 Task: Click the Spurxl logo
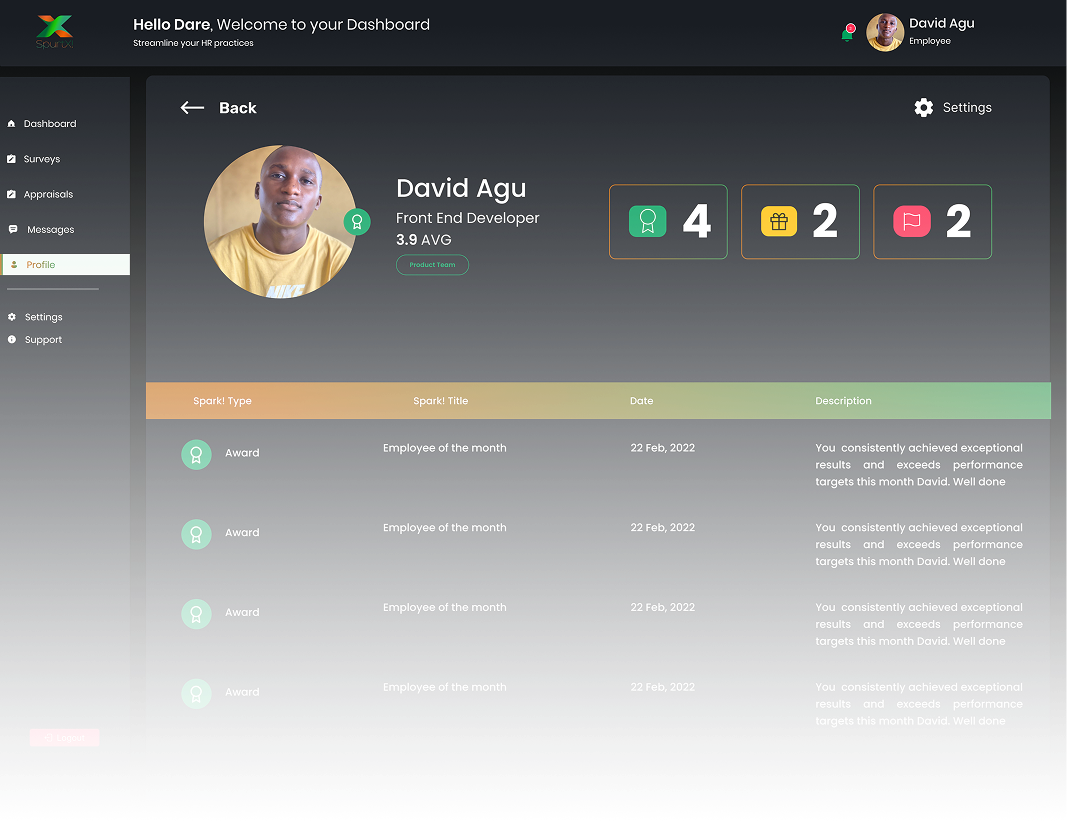(x=55, y=31)
